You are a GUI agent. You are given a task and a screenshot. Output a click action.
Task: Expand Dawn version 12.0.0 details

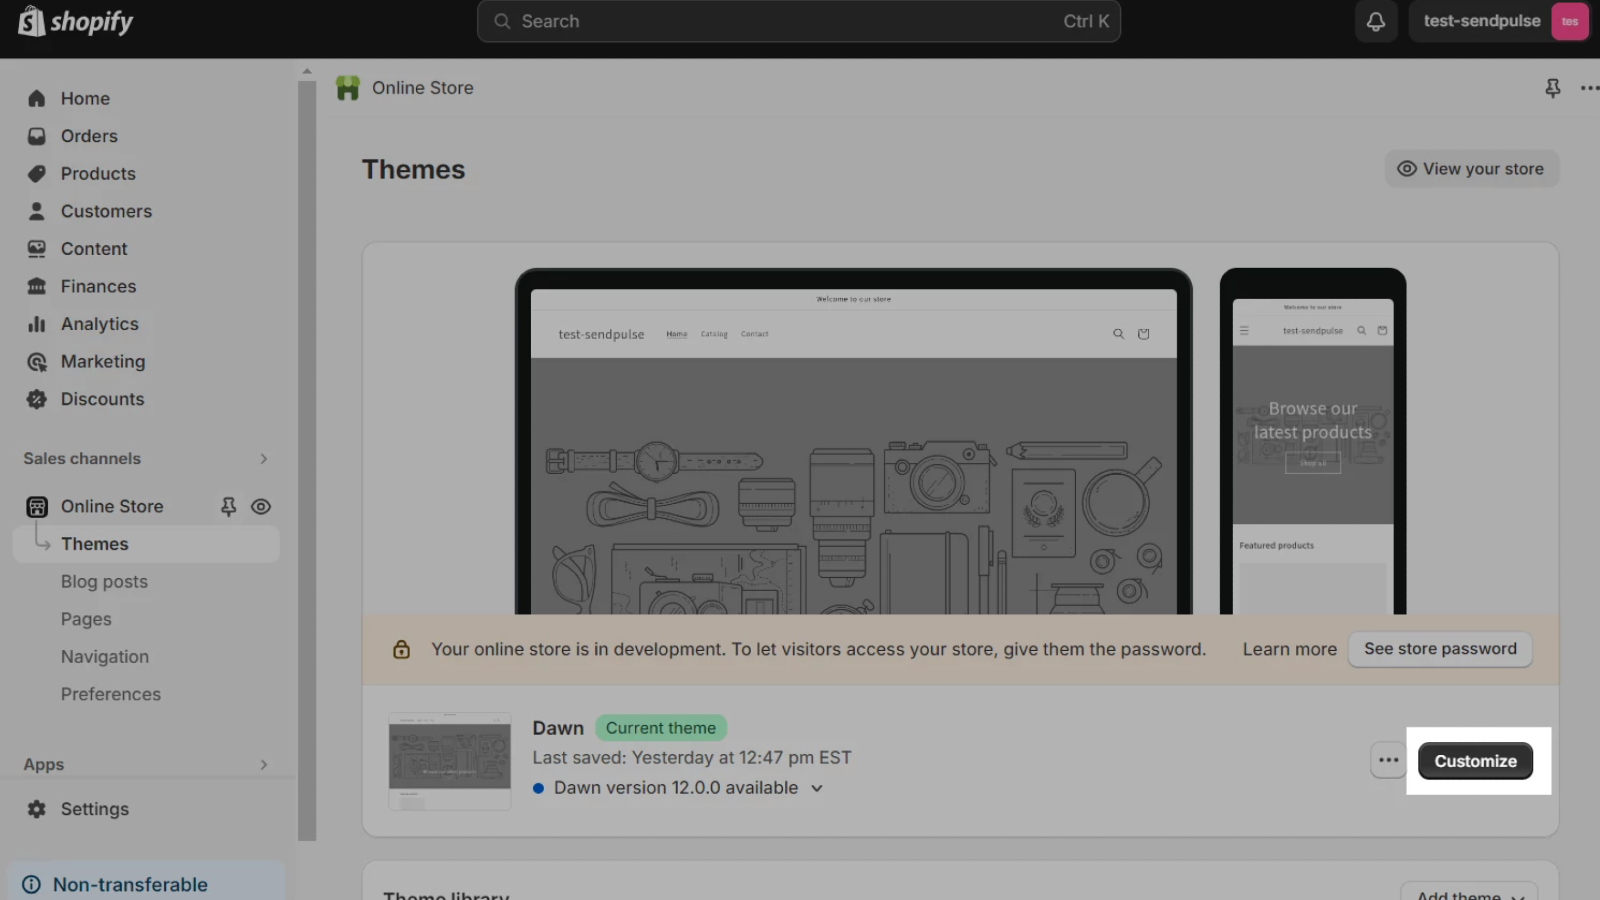click(x=817, y=788)
